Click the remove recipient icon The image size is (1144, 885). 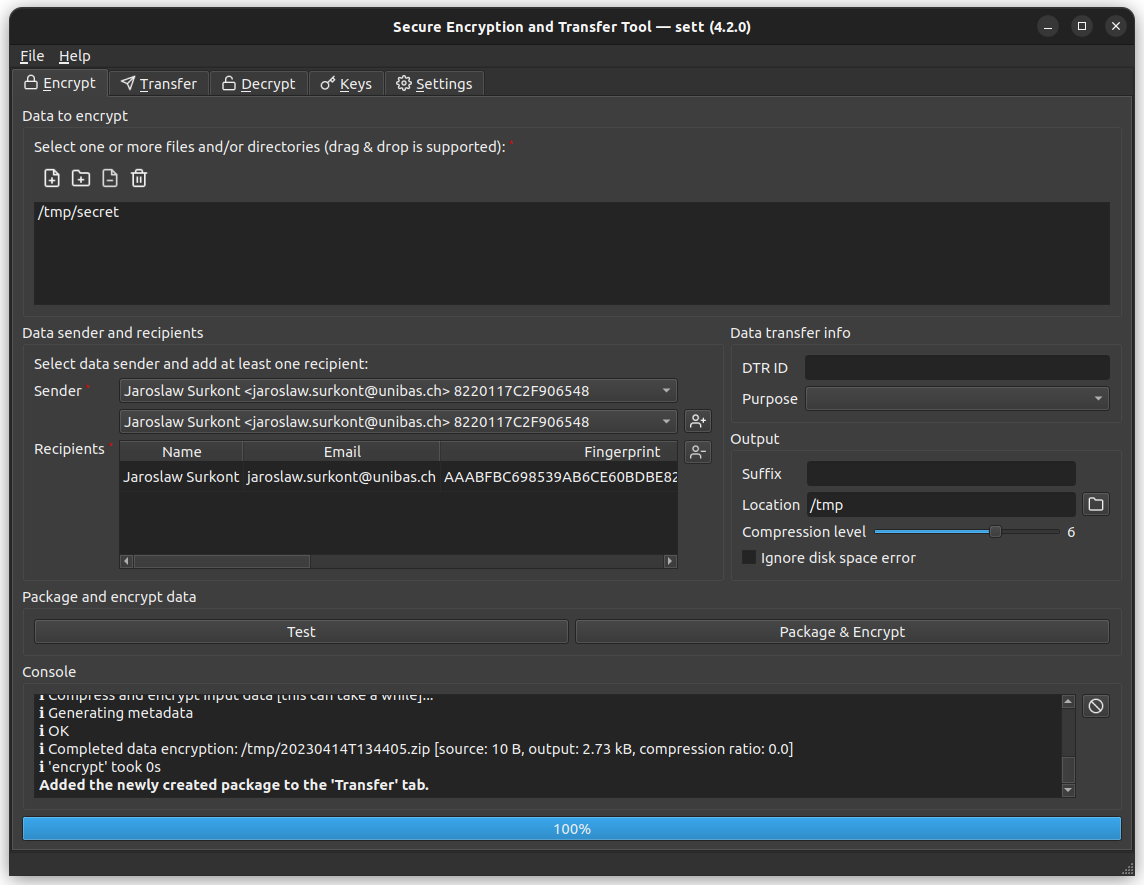(697, 452)
